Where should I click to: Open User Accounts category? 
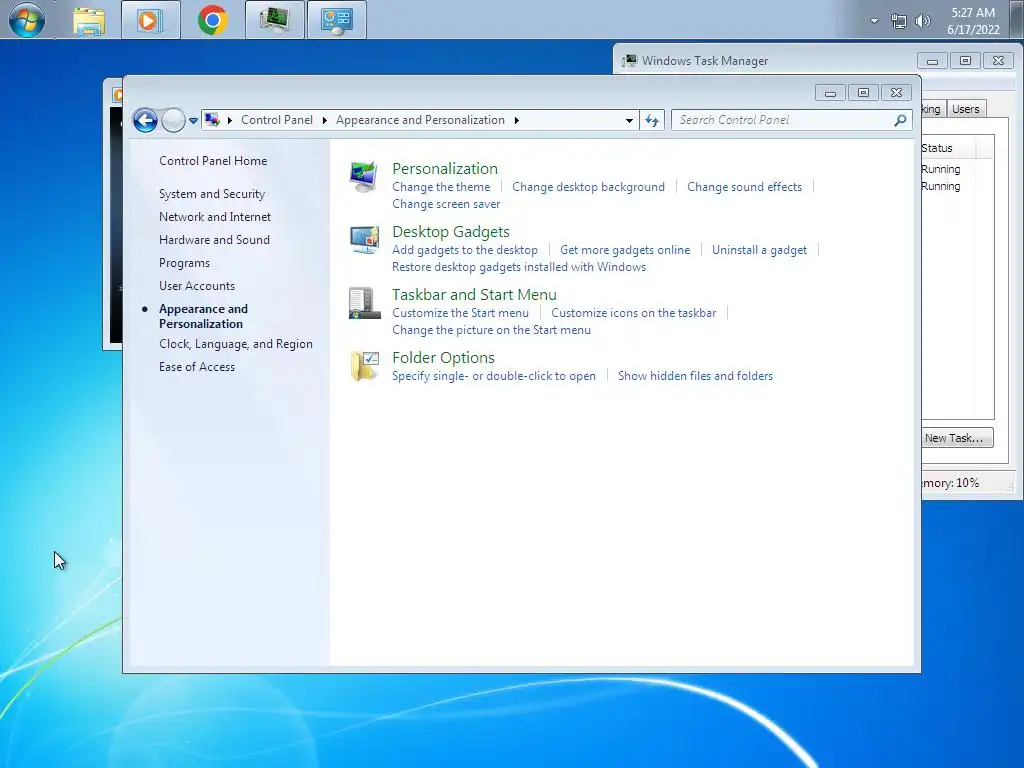(x=197, y=285)
